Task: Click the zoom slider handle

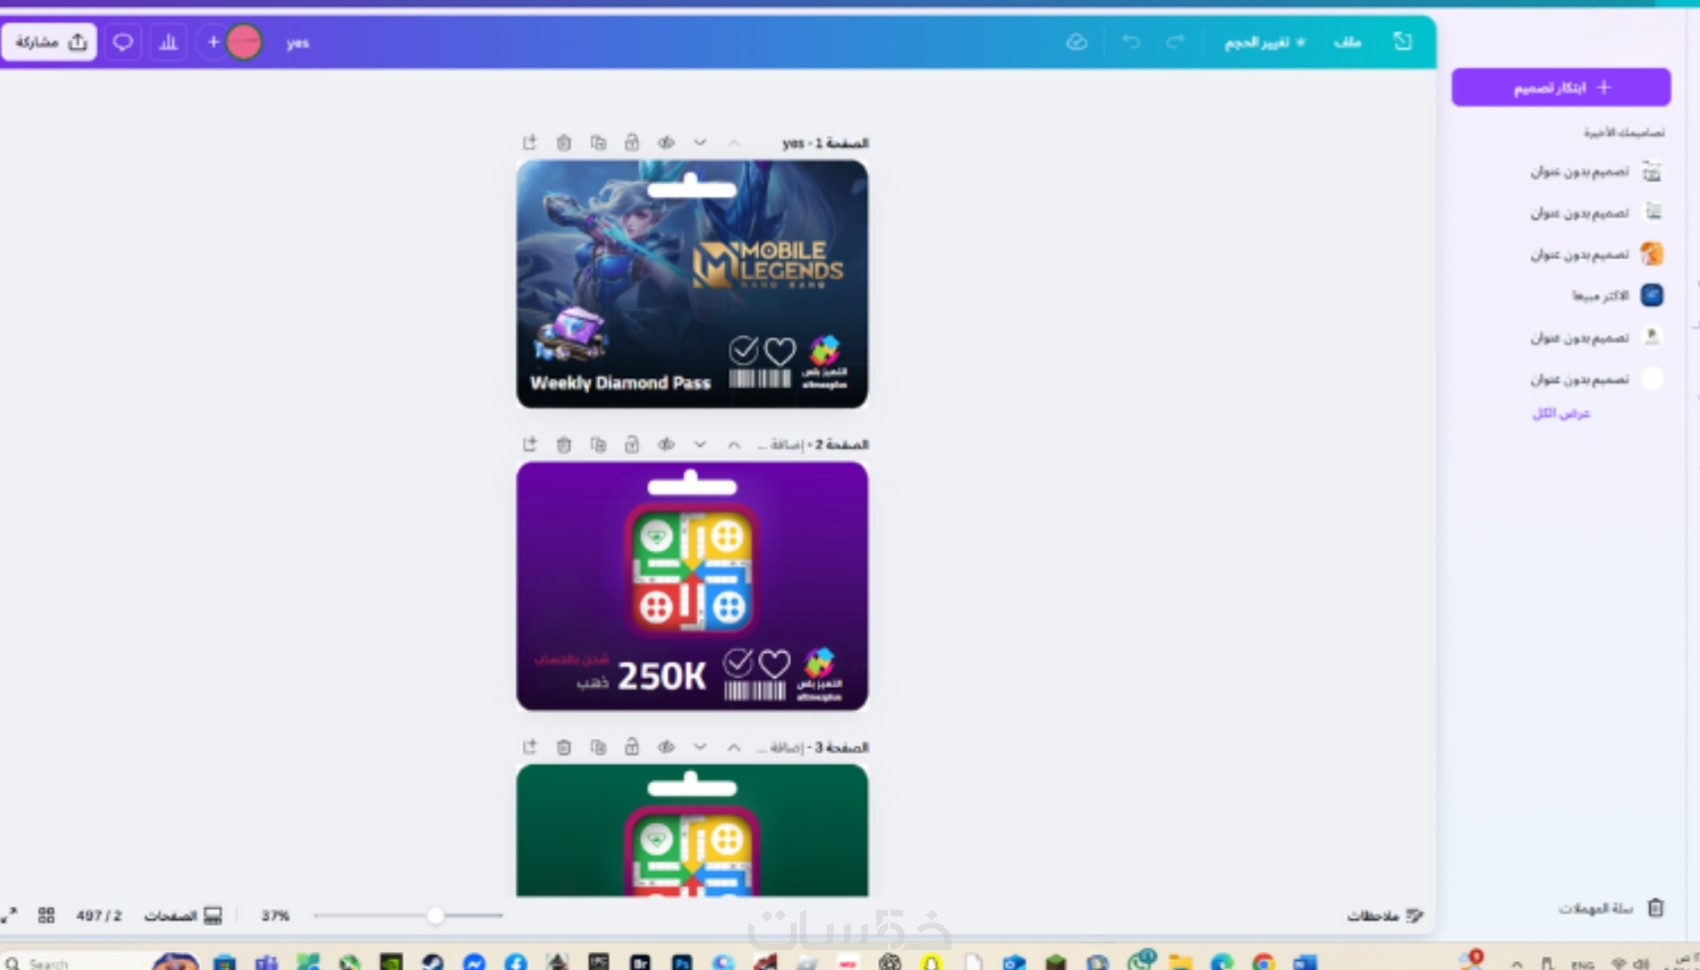Action: click(435, 915)
